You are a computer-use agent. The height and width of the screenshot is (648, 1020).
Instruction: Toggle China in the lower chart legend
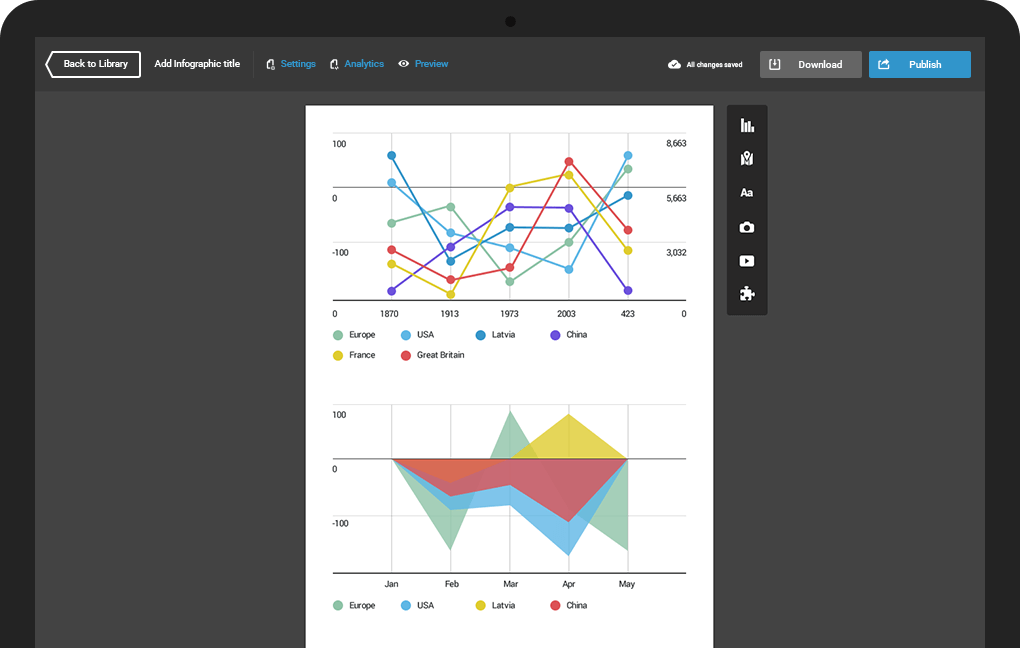point(568,605)
